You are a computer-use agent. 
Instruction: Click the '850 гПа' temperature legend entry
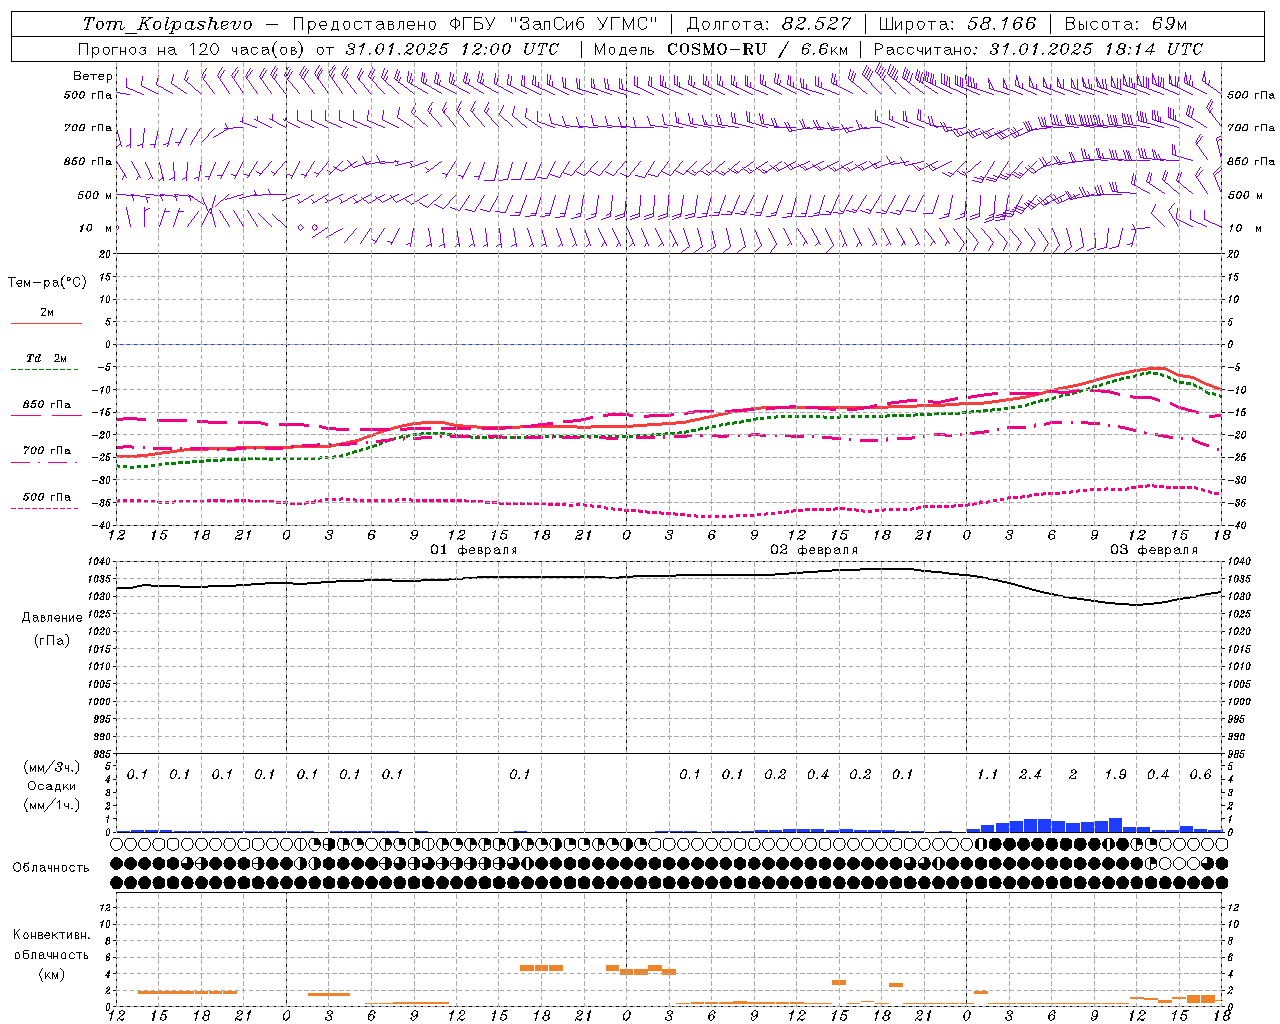point(47,405)
